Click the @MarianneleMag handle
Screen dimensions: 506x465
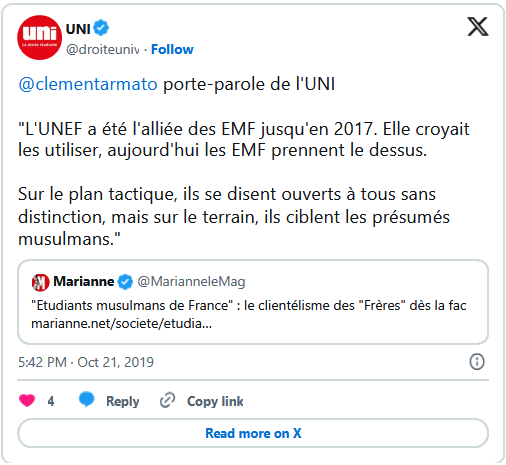[x=191, y=282]
